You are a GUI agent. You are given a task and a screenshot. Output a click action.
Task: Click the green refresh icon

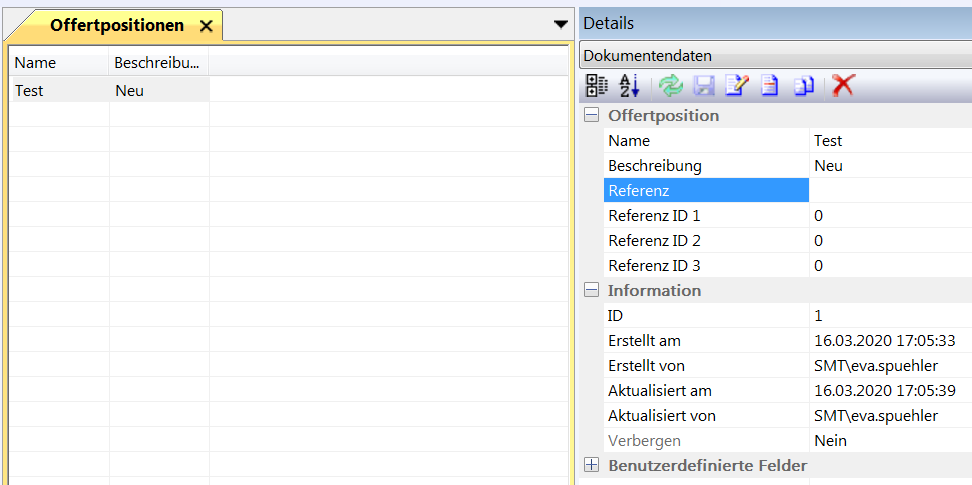(x=670, y=86)
